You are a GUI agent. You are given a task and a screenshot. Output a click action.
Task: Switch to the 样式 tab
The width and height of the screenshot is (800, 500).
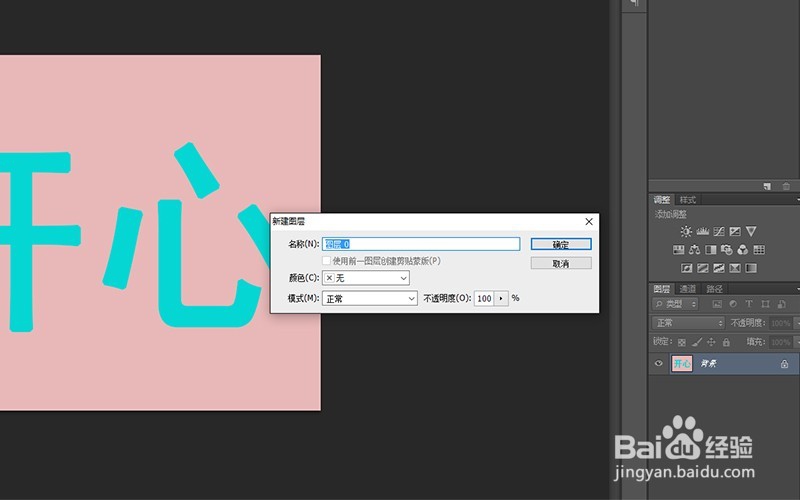click(688, 199)
